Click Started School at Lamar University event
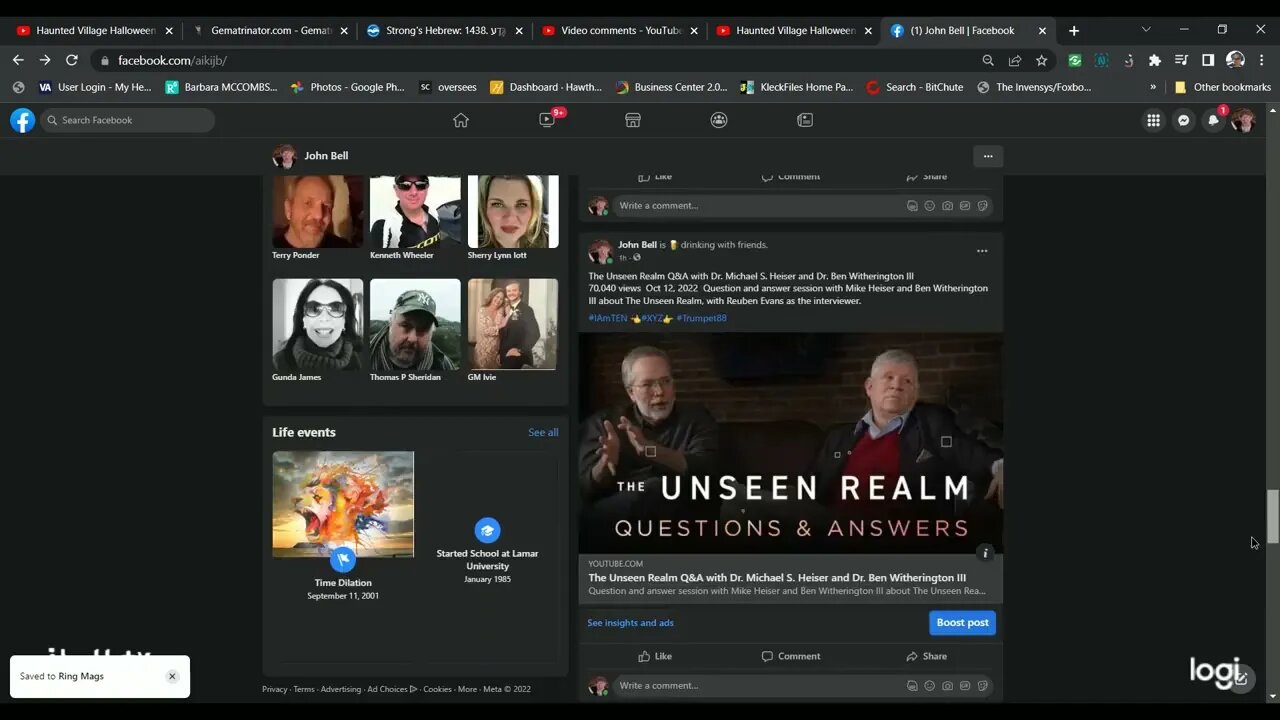 (x=487, y=559)
